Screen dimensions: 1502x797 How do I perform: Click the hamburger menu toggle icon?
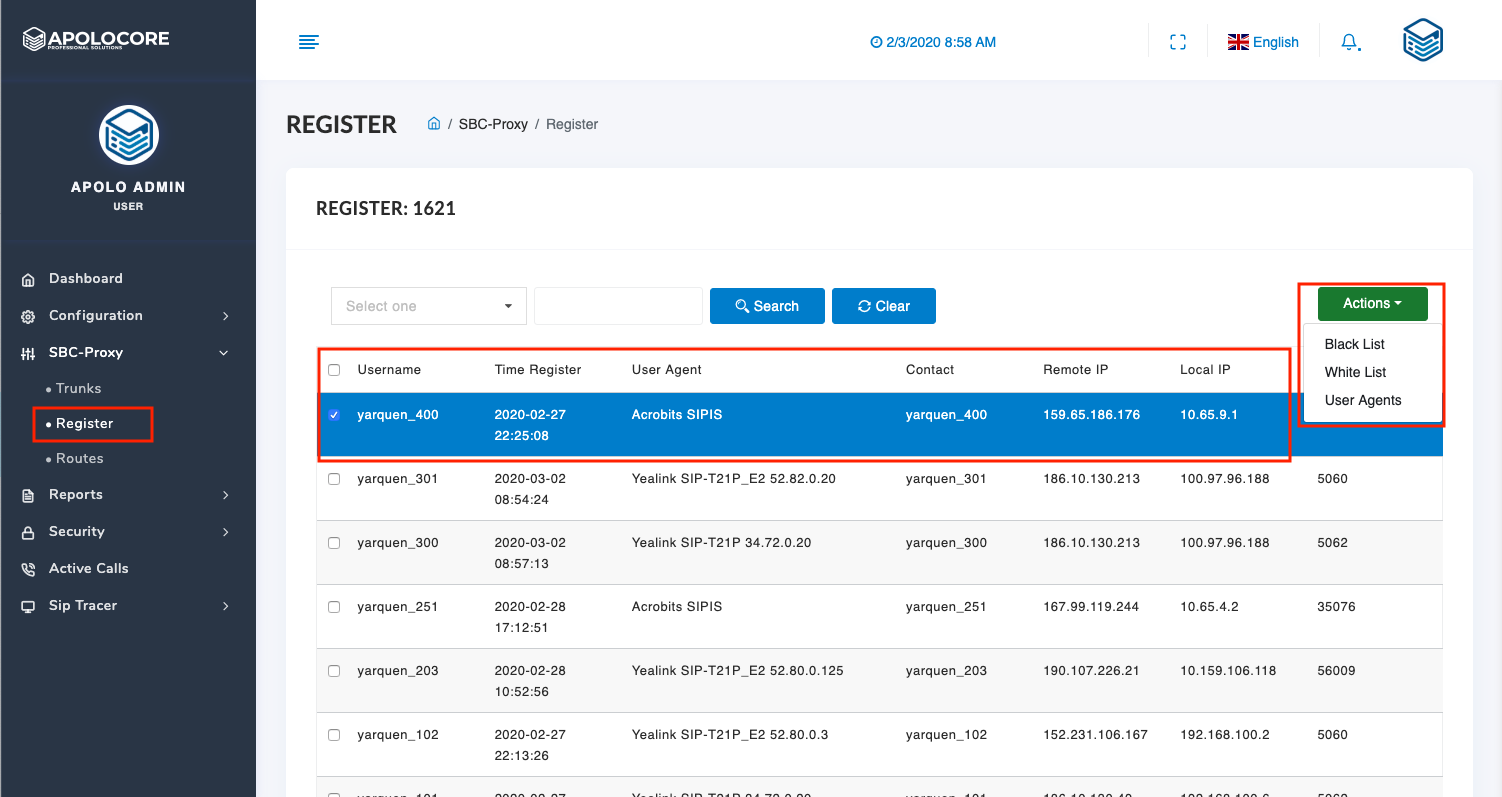click(309, 42)
